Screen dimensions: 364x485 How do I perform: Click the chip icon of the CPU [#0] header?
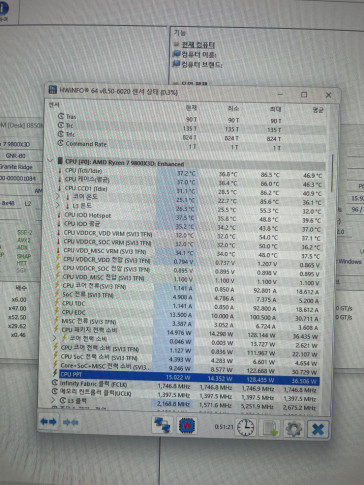[x=60, y=161]
